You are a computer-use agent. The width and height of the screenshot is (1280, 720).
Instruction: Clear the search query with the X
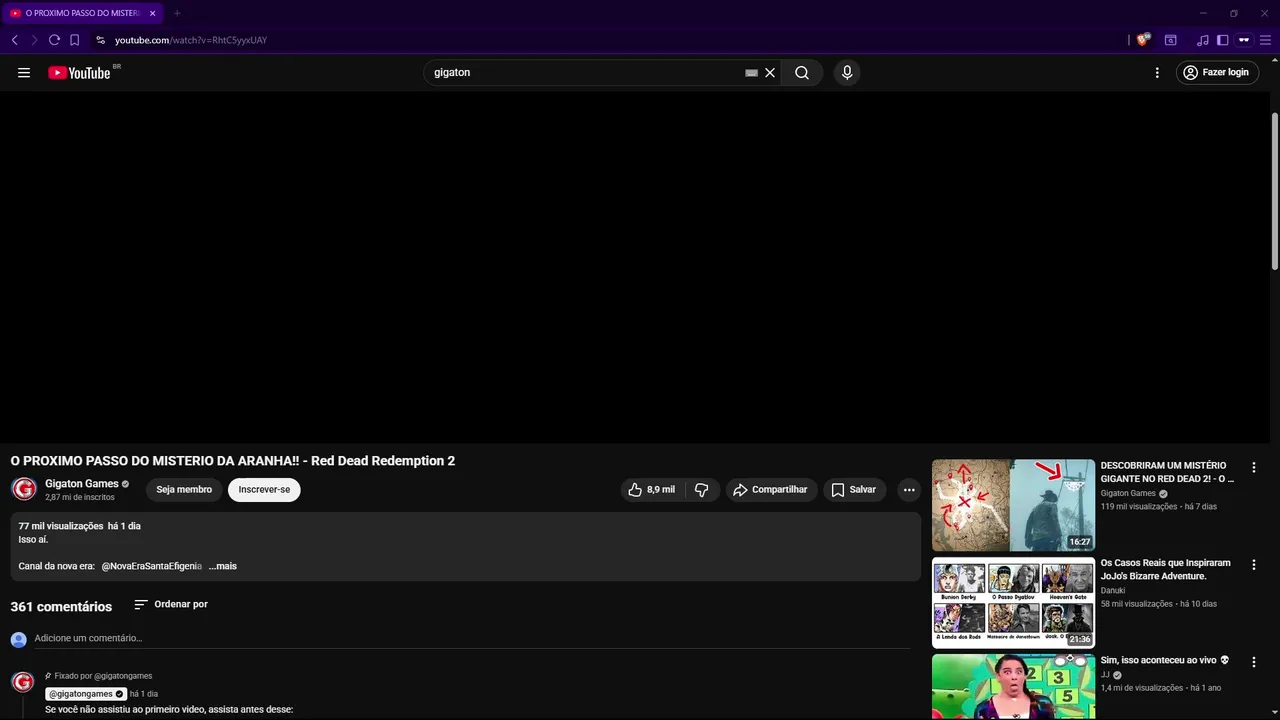point(770,73)
